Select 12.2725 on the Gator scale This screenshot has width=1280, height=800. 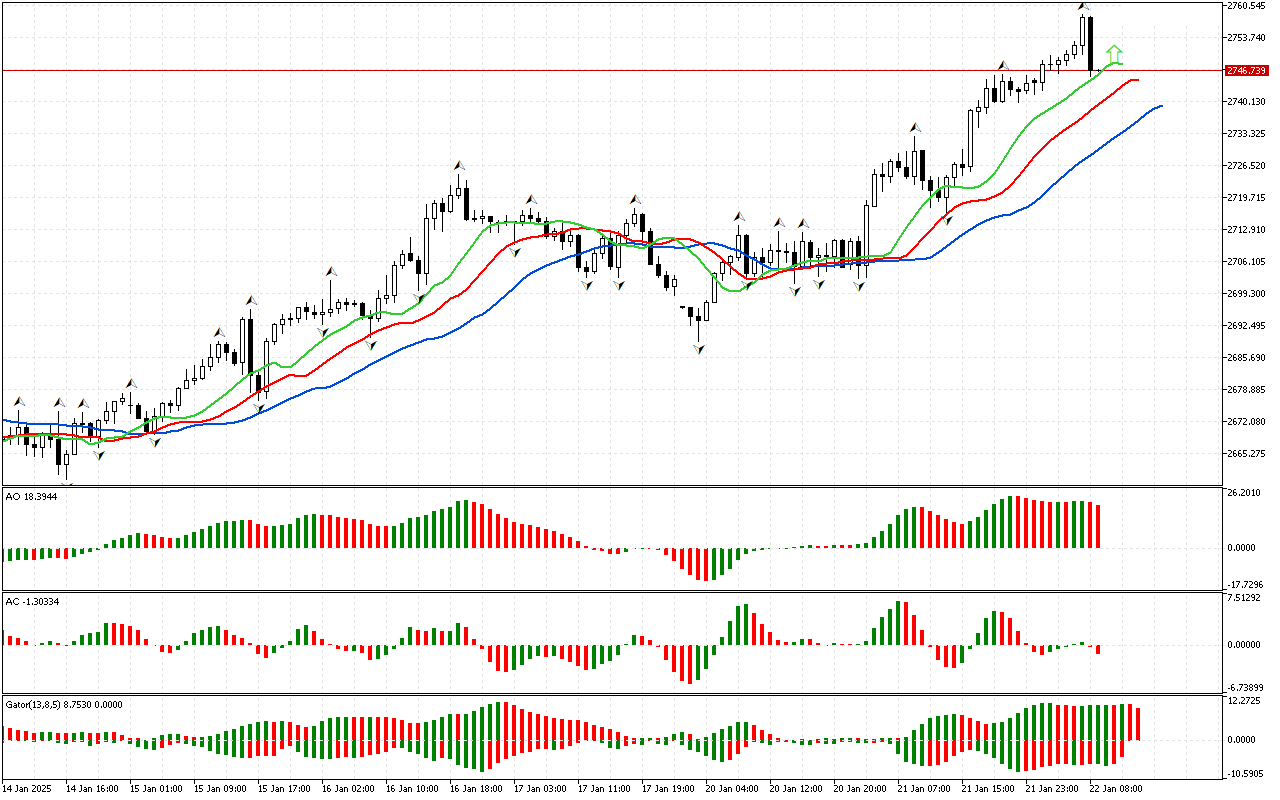1243,702
